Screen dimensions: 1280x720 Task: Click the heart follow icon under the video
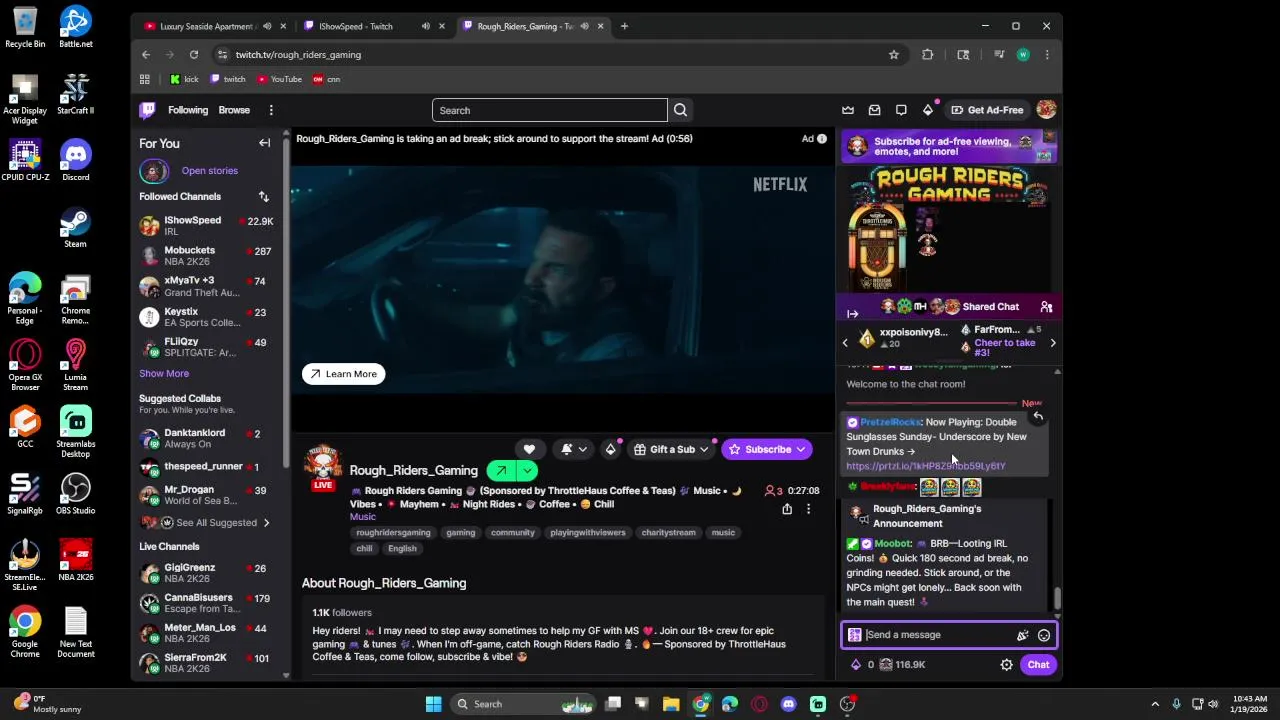[529, 450]
